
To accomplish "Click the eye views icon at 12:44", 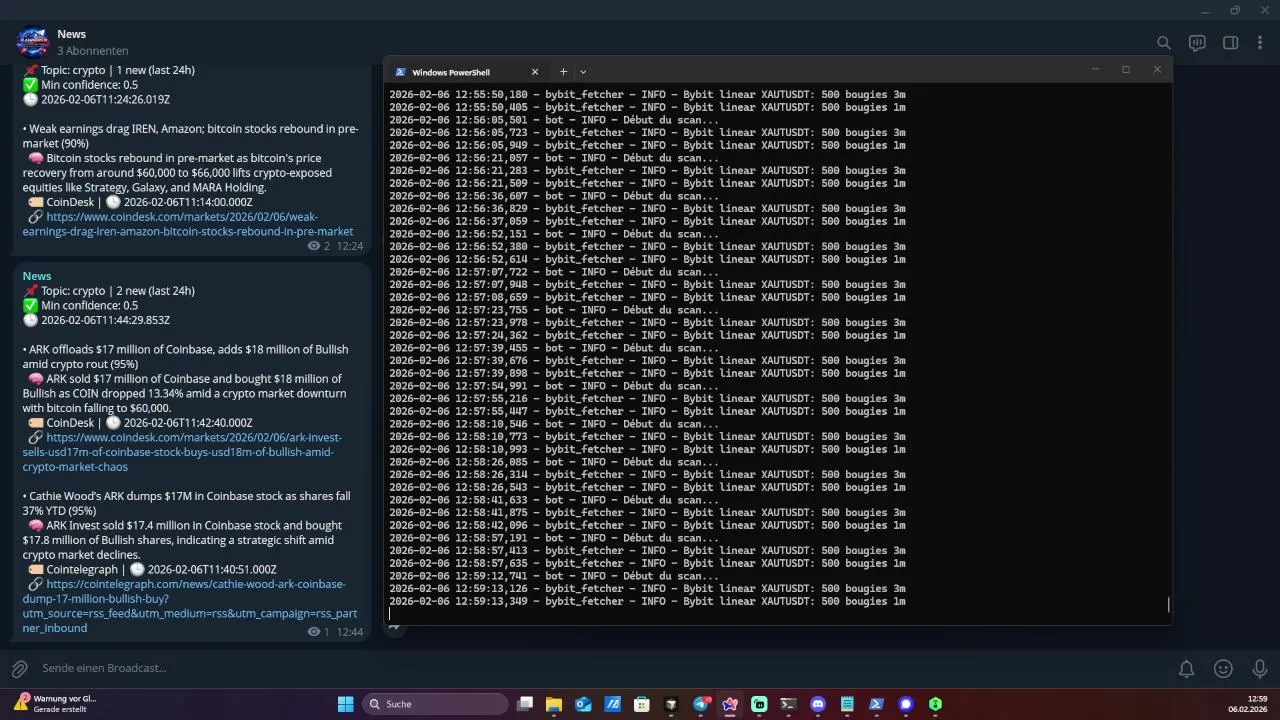I will point(314,632).
